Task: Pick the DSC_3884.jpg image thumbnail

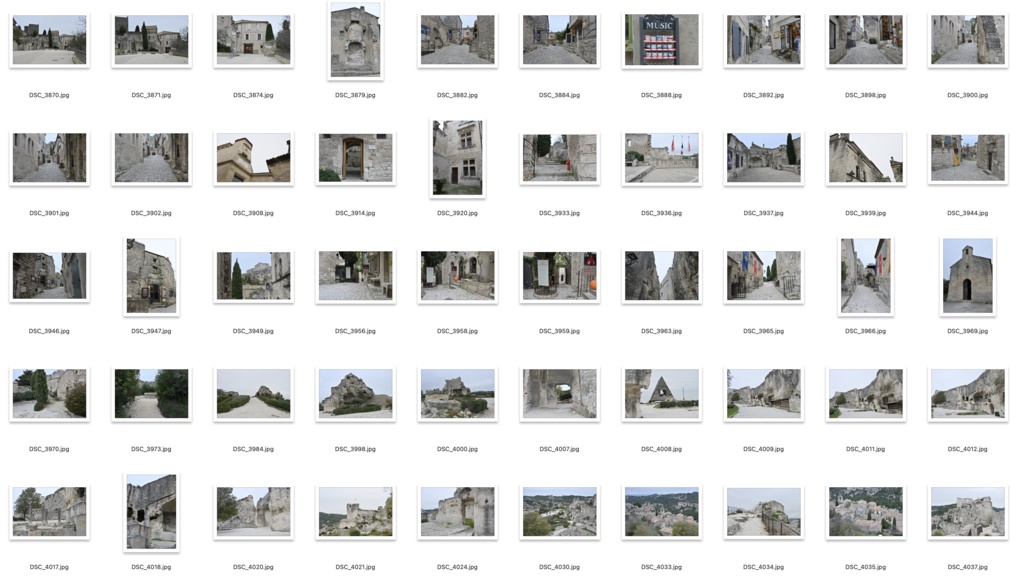Action: click(x=560, y=40)
